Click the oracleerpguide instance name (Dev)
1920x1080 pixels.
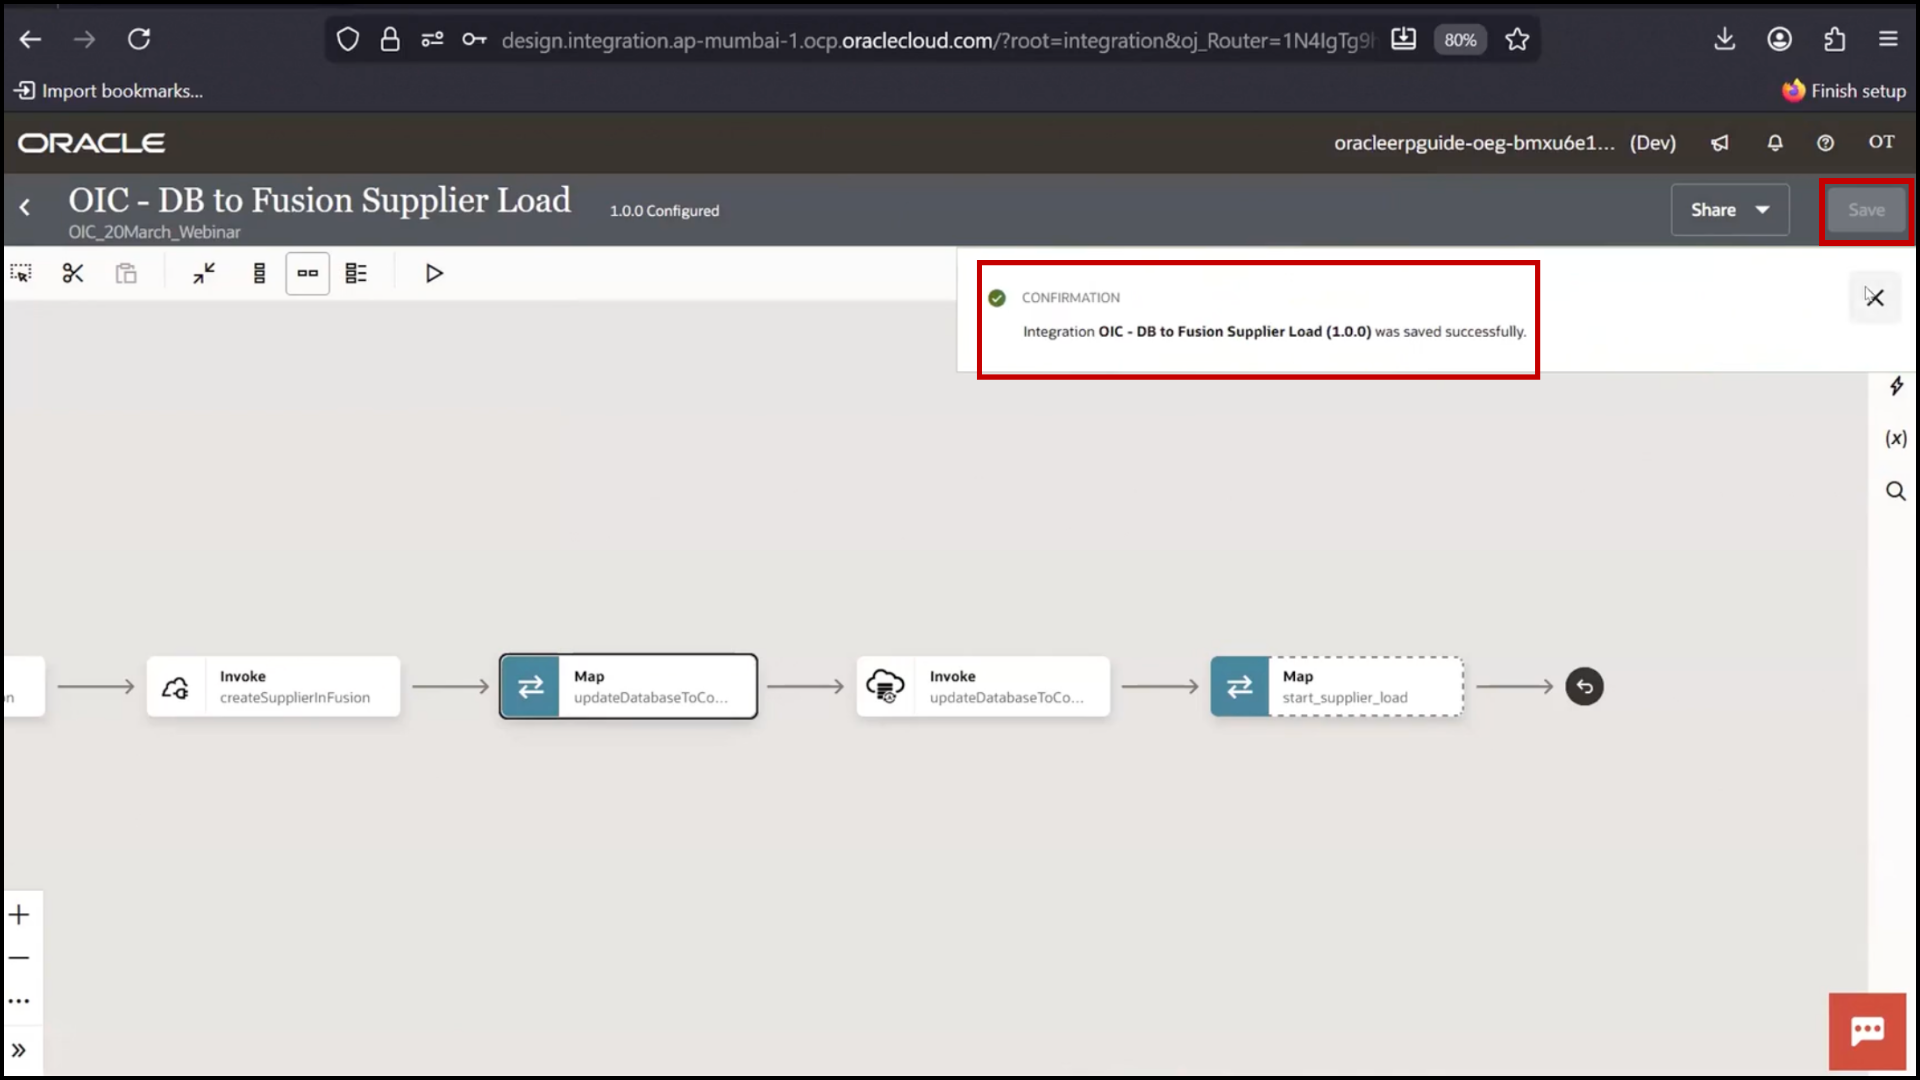click(x=1504, y=143)
